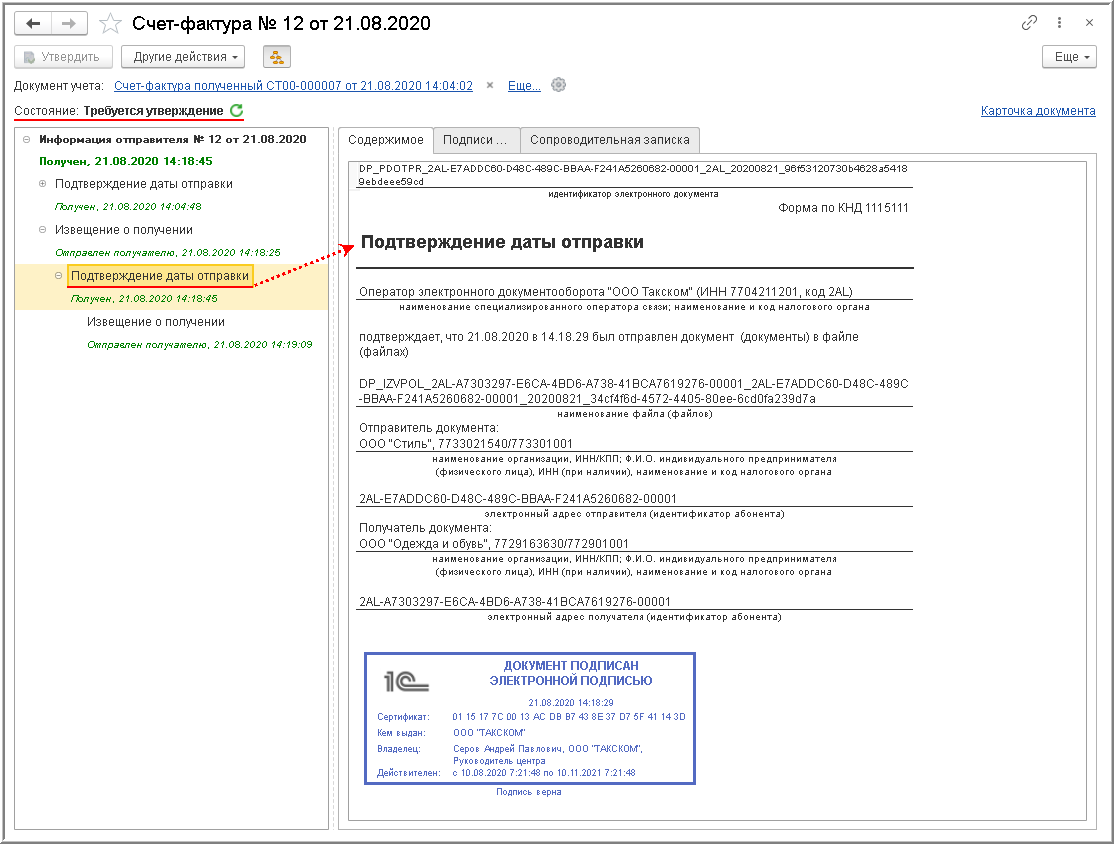The image size is (1114, 844).
Task: Click the status text Получен, 21.08.2020 14:18:45 in bold
Action: coord(126,161)
